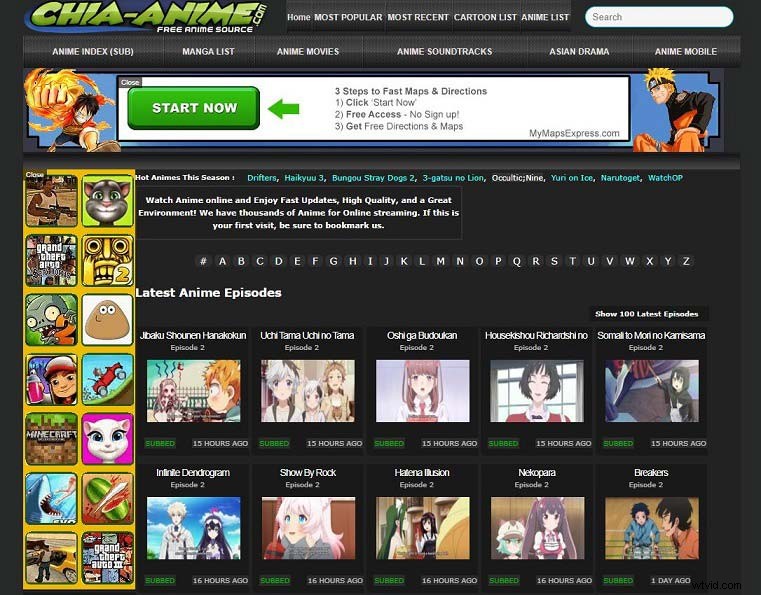Open the Haikyuu 3 link
This screenshot has height=595, width=761.
[x=304, y=178]
